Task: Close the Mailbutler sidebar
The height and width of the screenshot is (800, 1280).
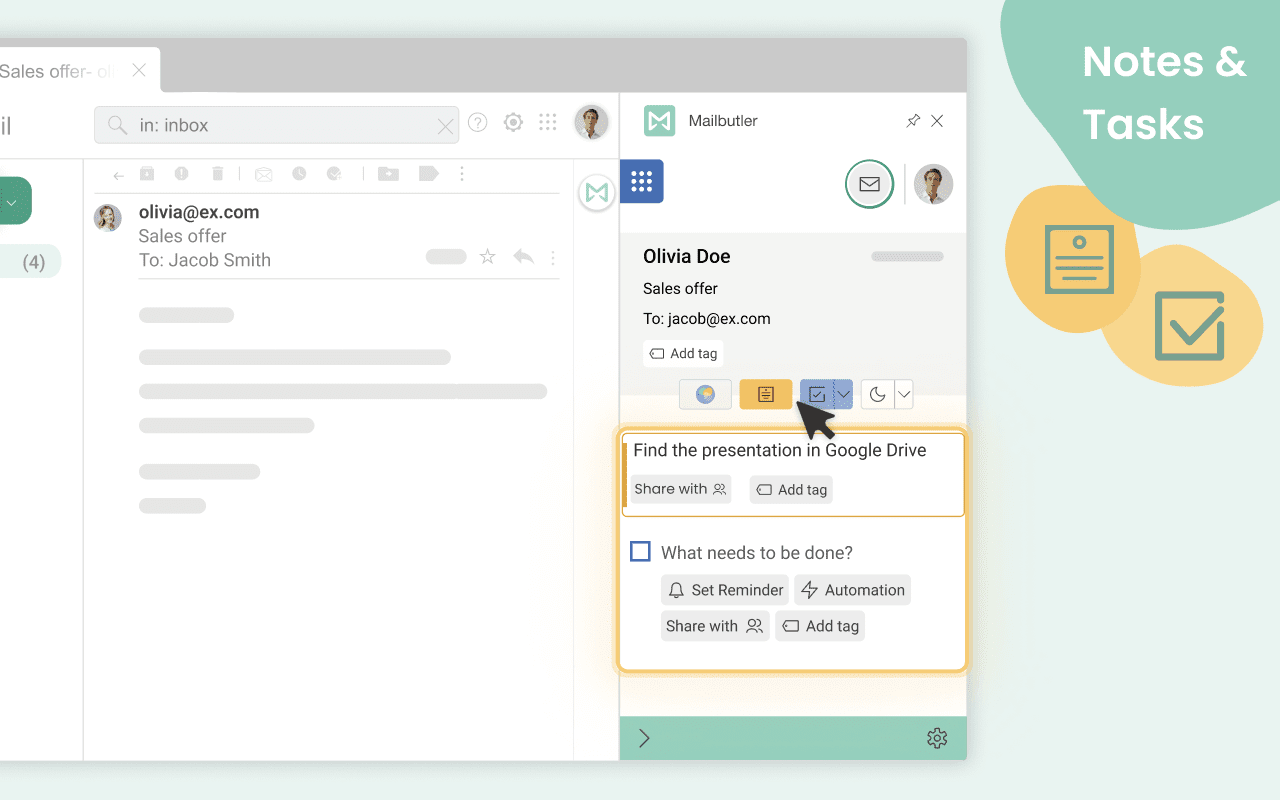Action: click(937, 121)
